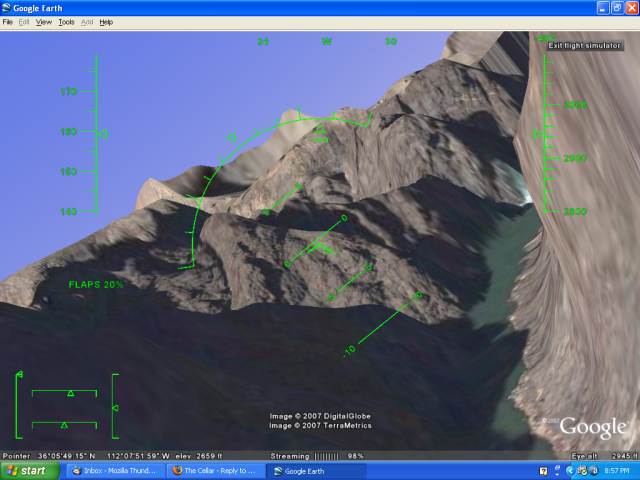Expand hidden tray icons with the arrow
The height and width of the screenshot is (480, 640).
570,471
